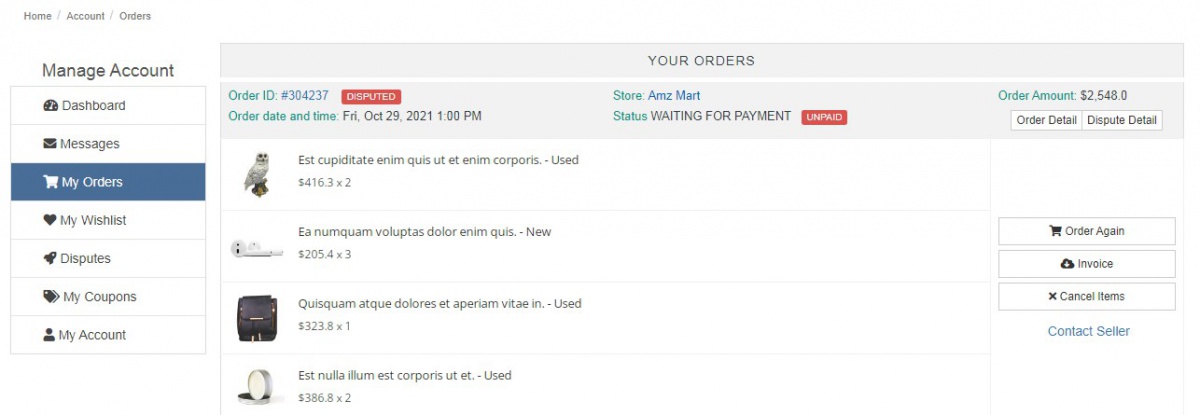Open the Order Detail button
The width and height of the screenshot is (1200, 415).
coord(1046,120)
